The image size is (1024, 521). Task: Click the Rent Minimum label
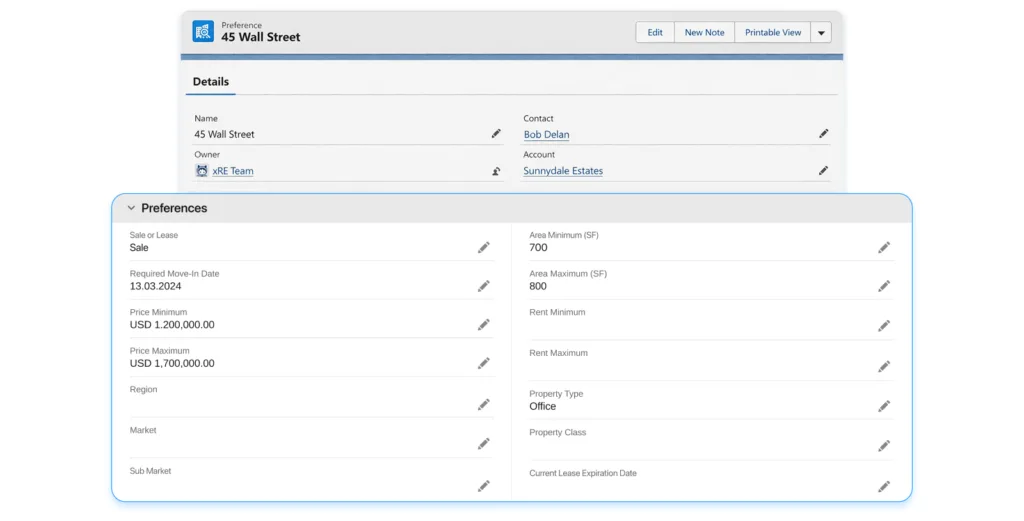(x=557, y=313)
